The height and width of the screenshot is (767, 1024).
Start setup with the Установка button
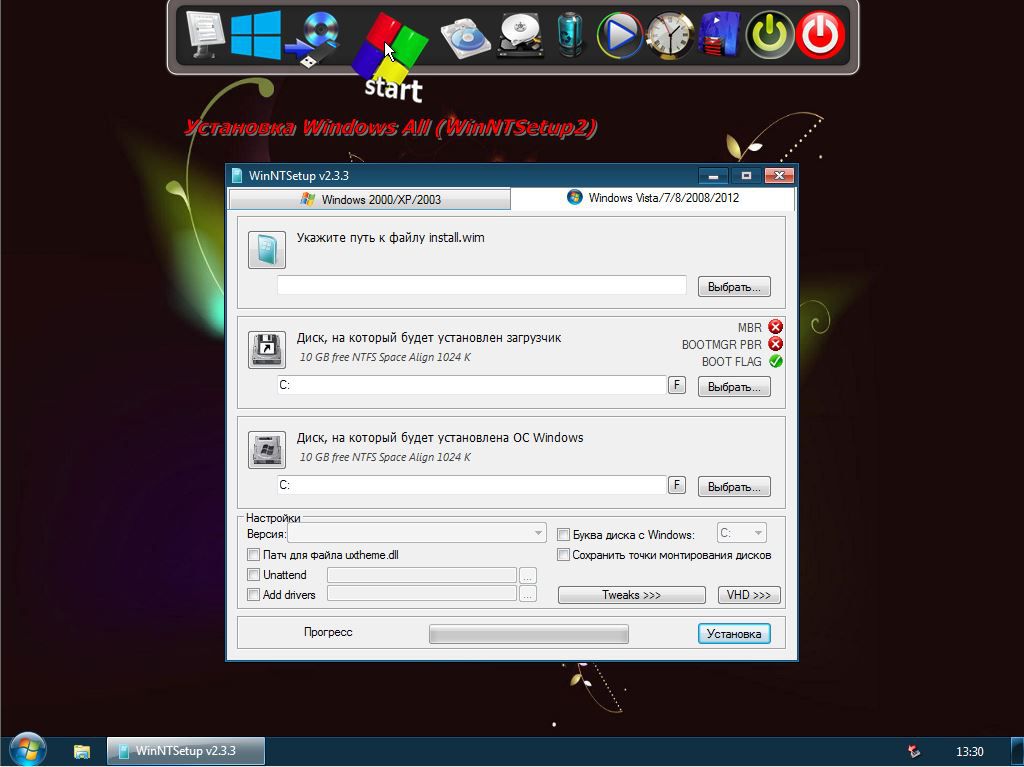click(734, 634)
